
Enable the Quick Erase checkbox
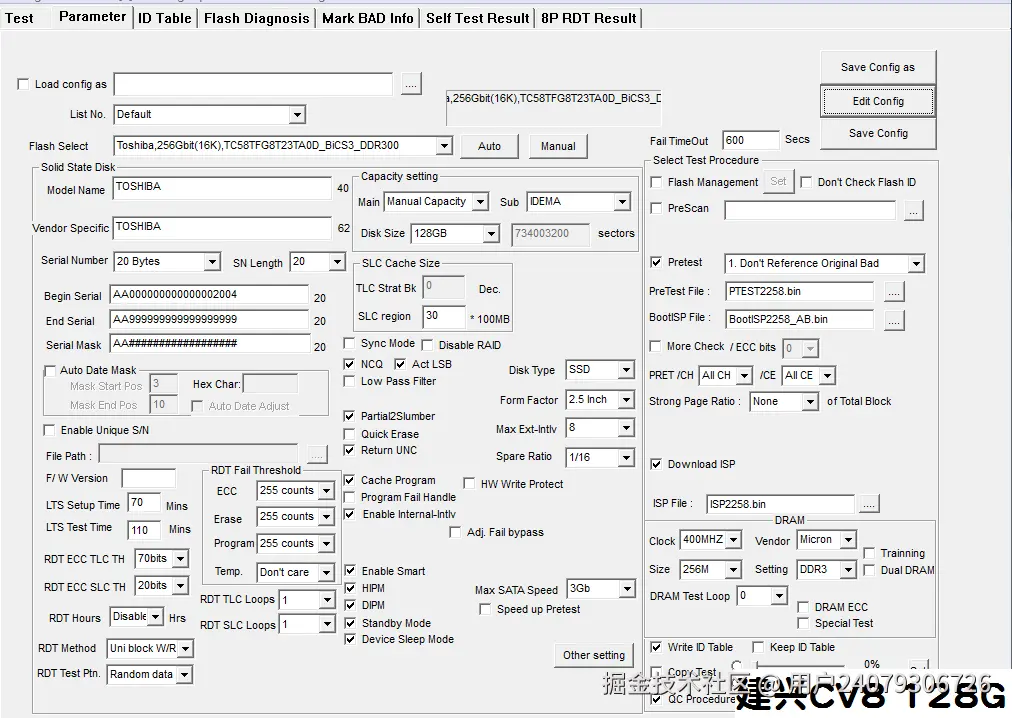tap(349, 434)
